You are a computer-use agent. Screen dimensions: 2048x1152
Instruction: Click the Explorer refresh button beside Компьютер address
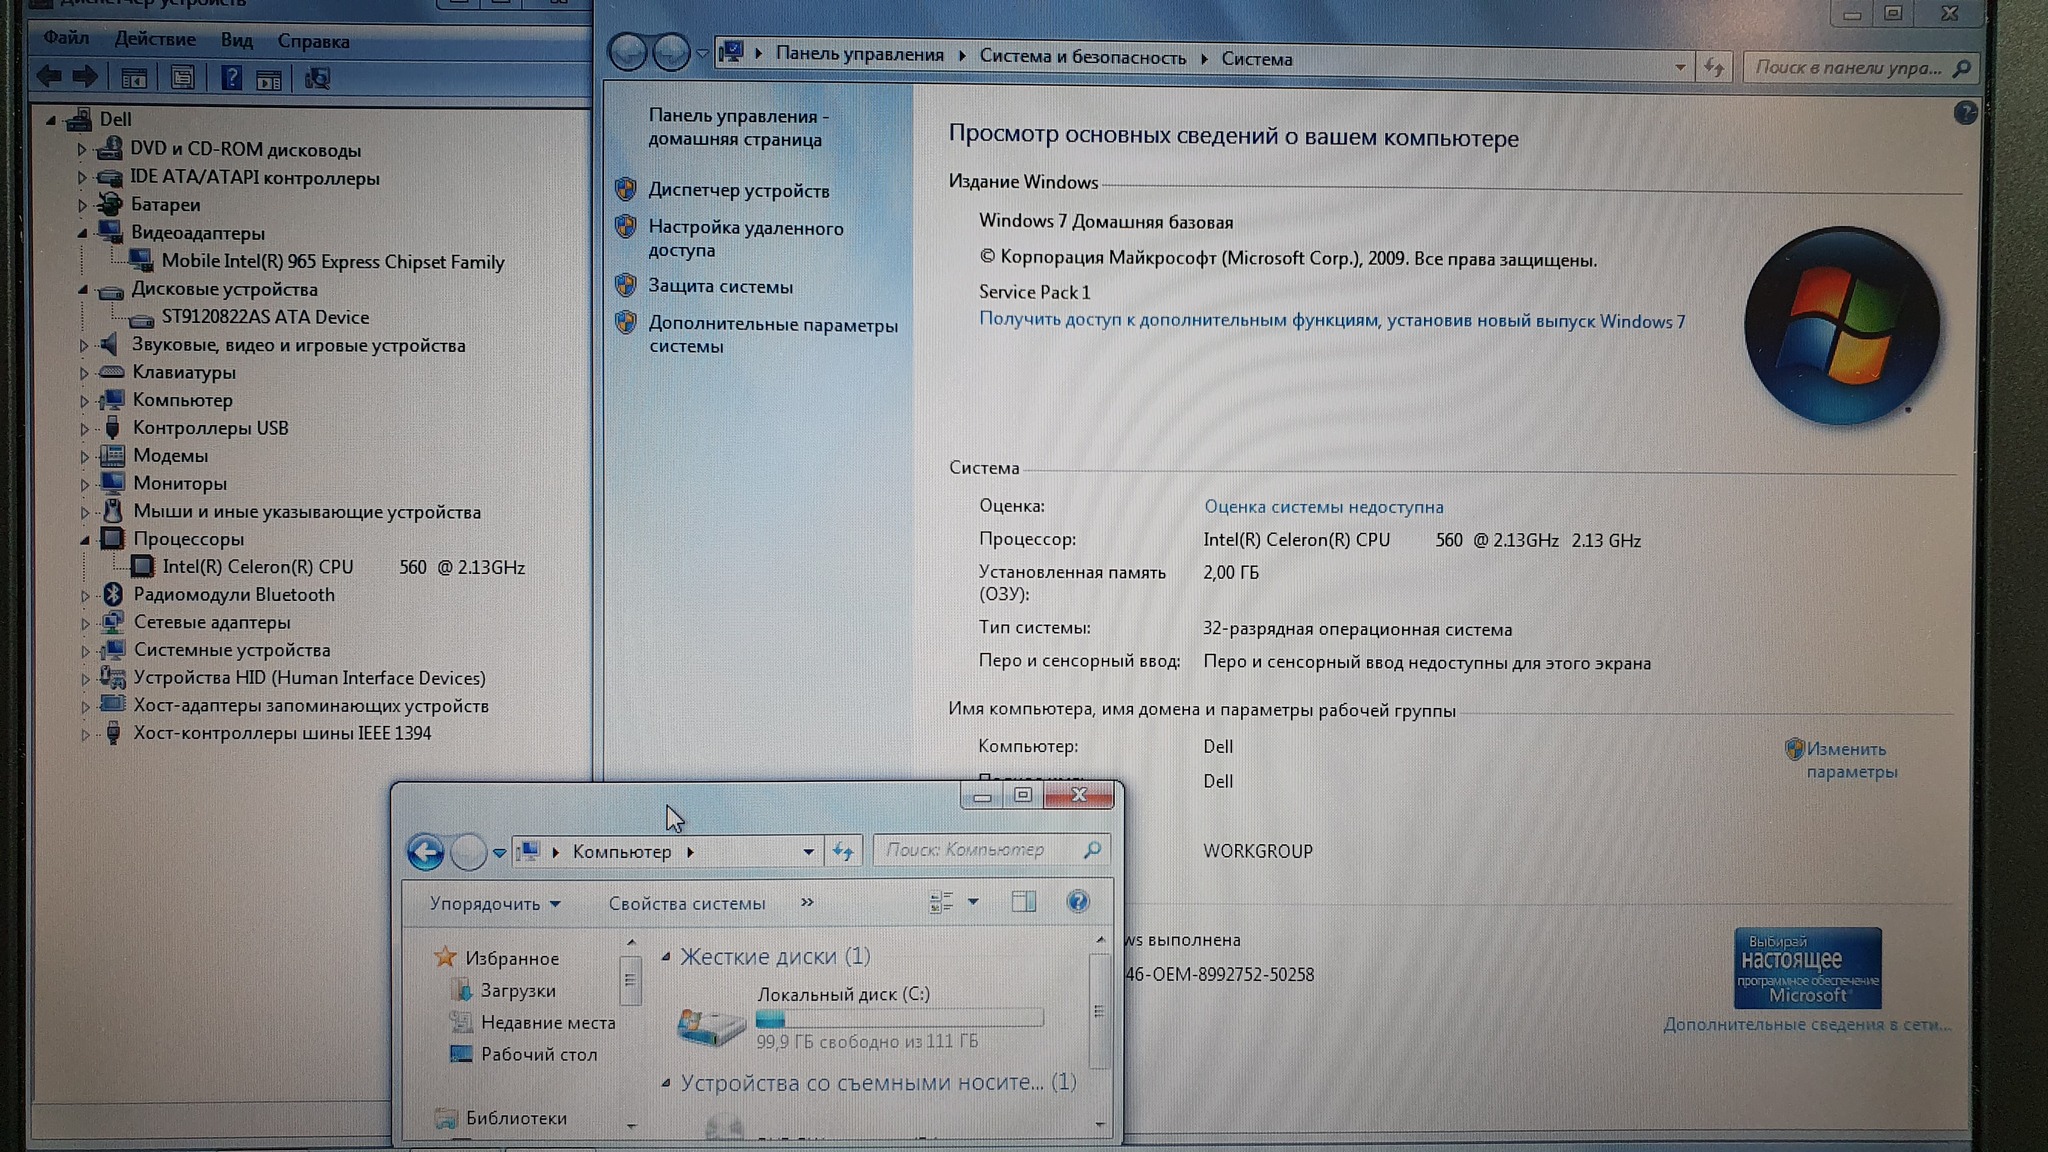(x=843, y=852)
